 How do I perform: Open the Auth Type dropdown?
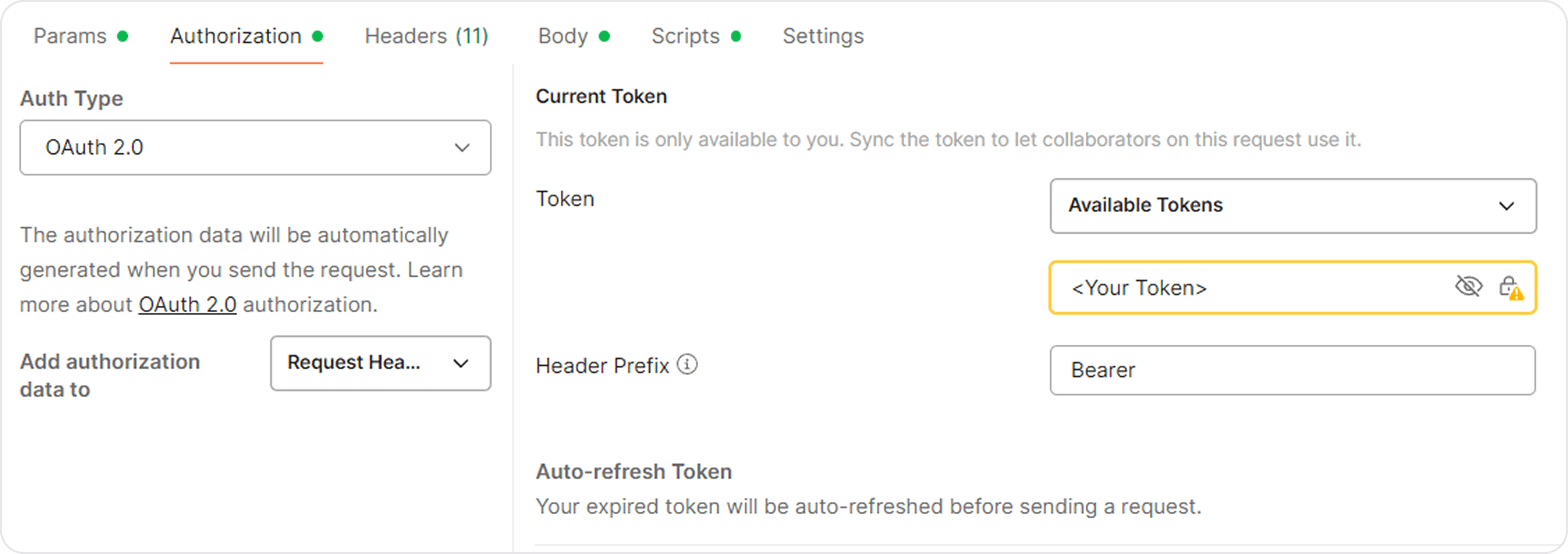tap(255, 148)
